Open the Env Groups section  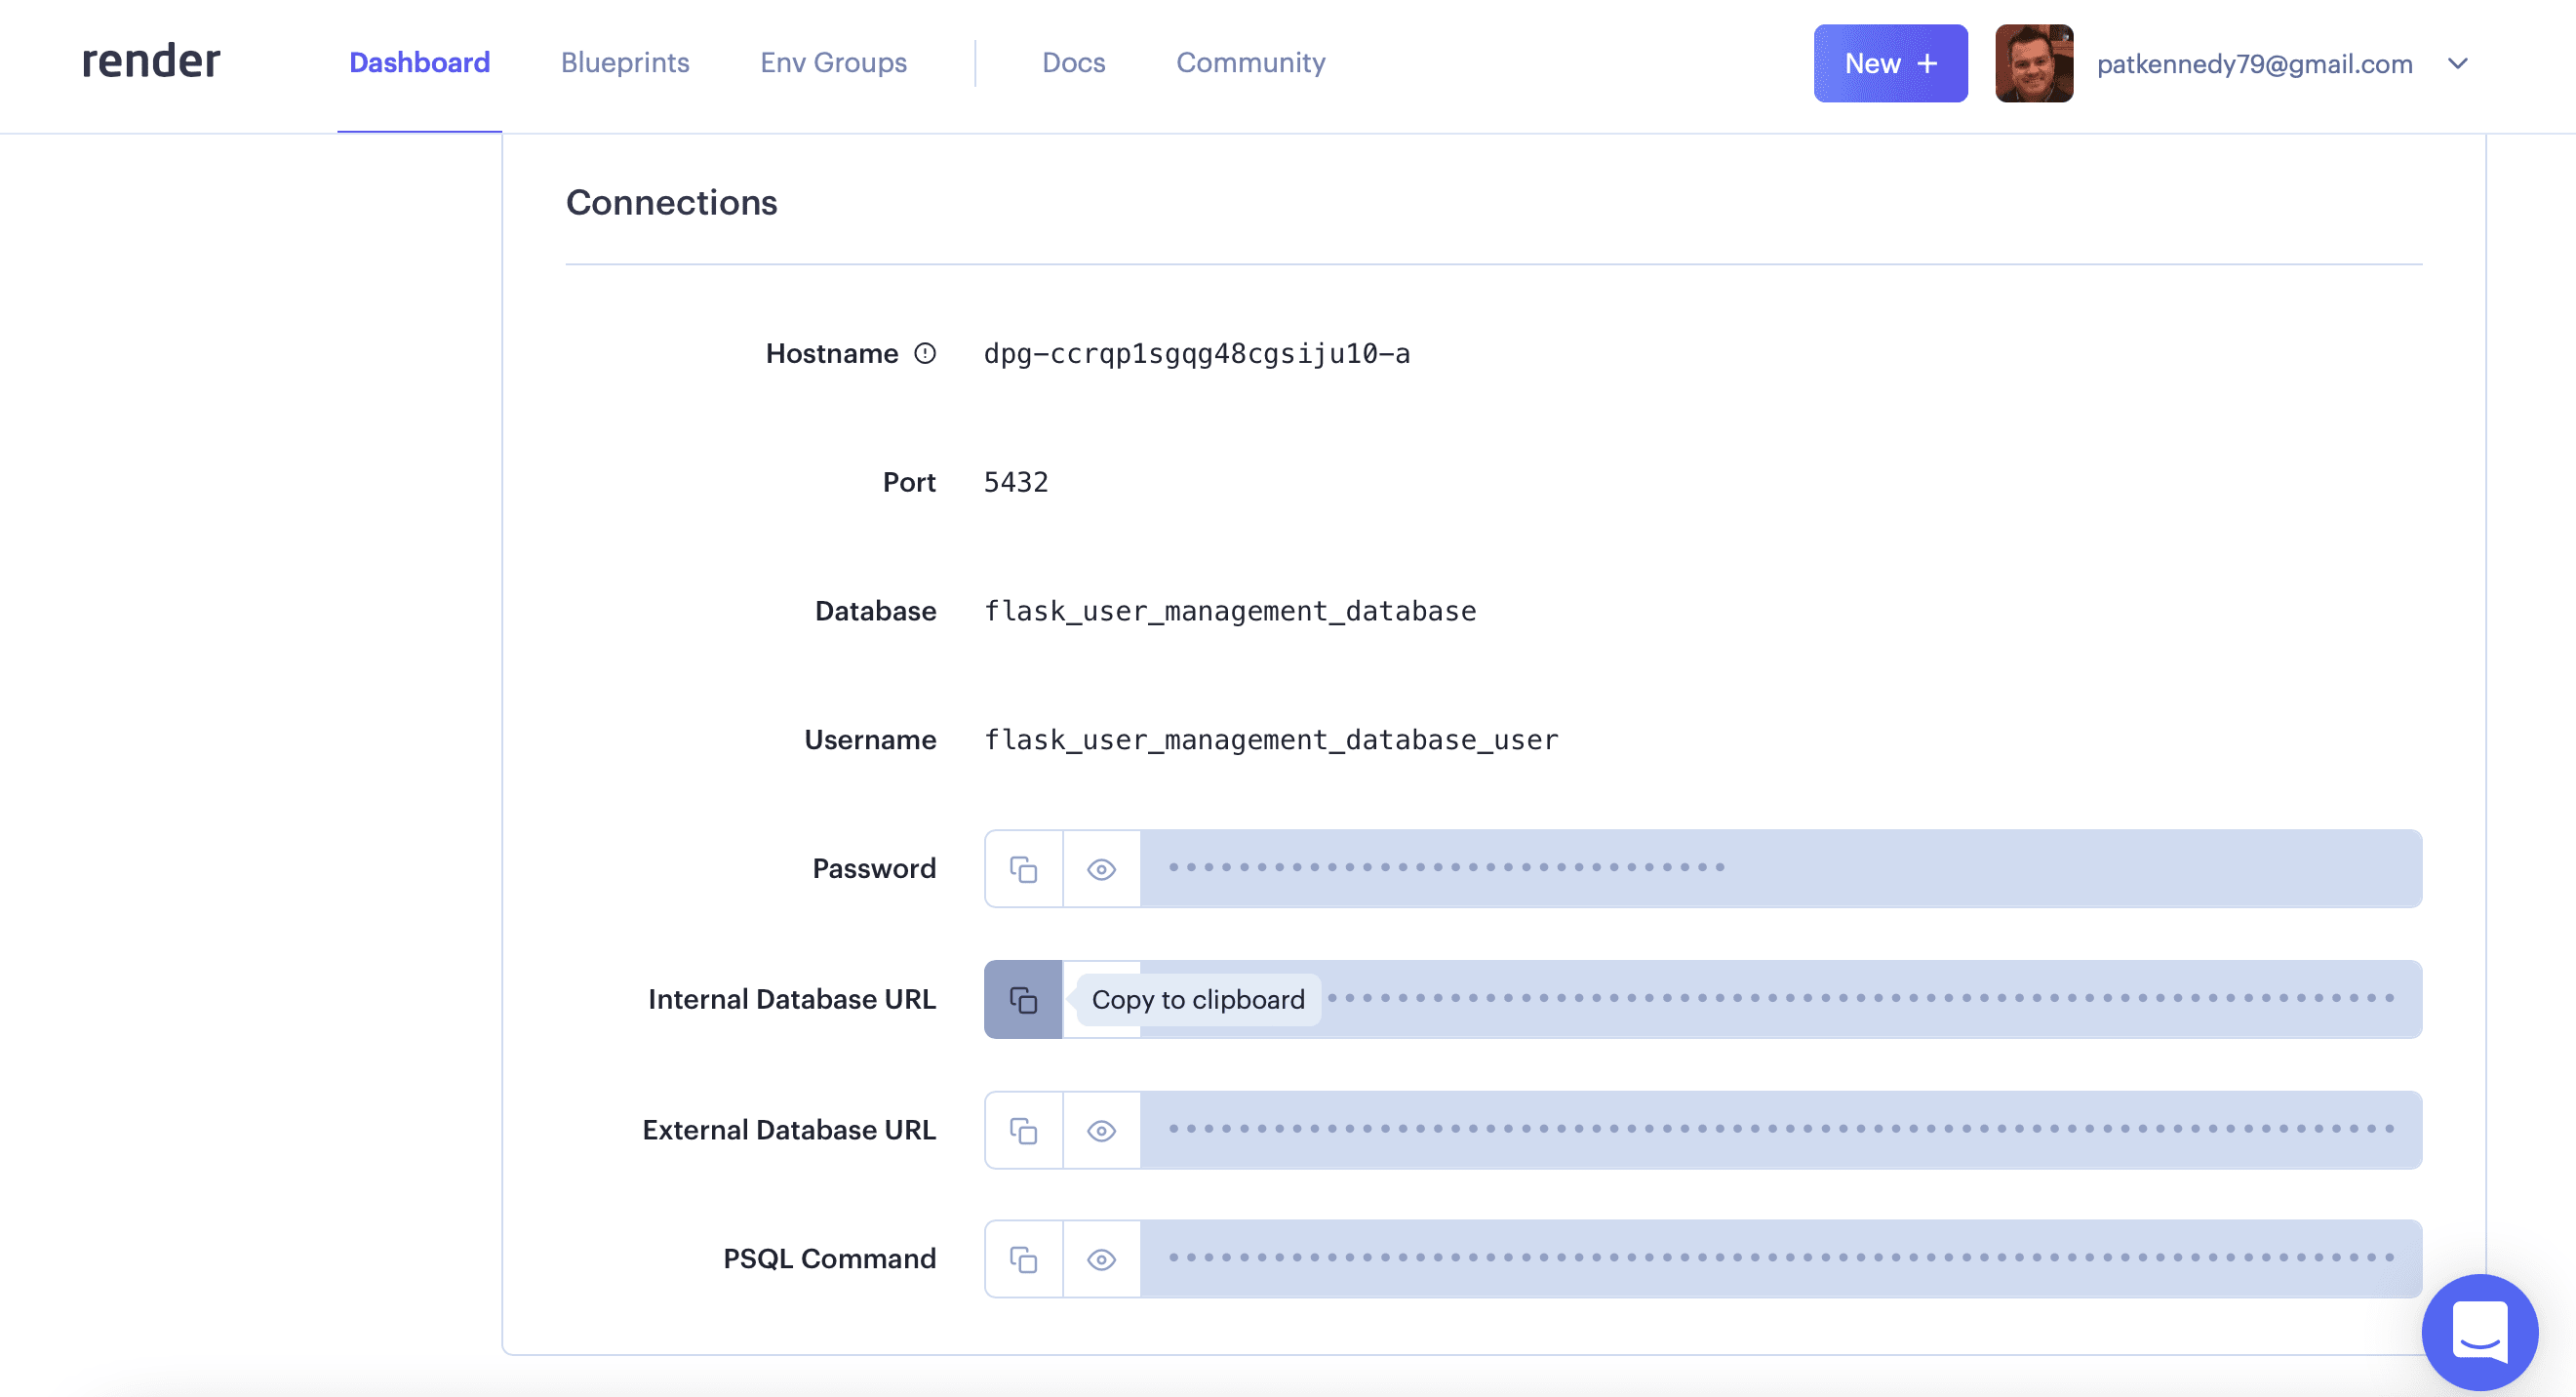click(x=833, y=62)
